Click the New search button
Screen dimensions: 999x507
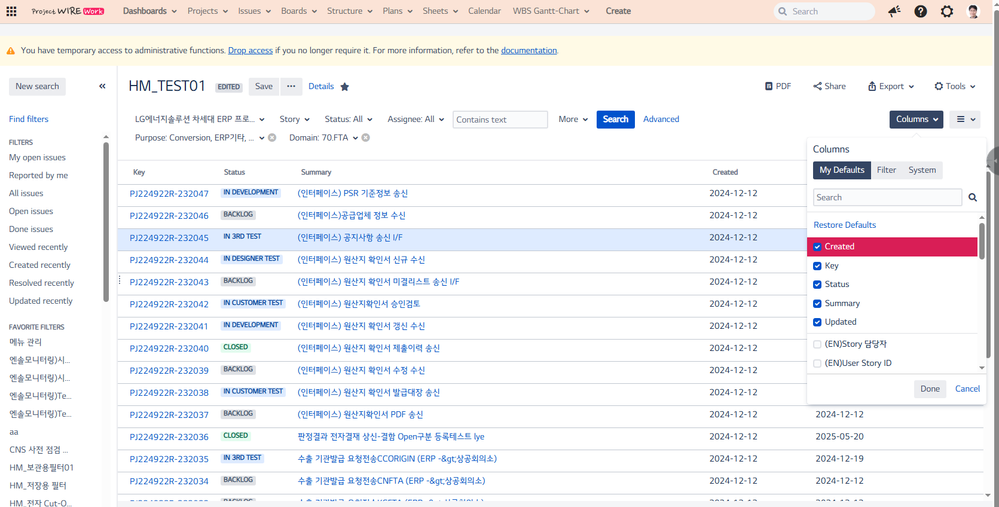click(x=37, y=86)
